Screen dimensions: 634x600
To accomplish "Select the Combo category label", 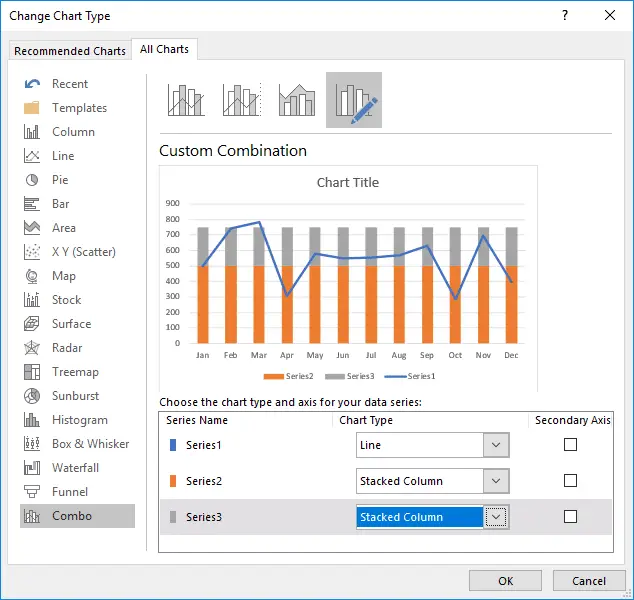I will click(x=72, y=516).
